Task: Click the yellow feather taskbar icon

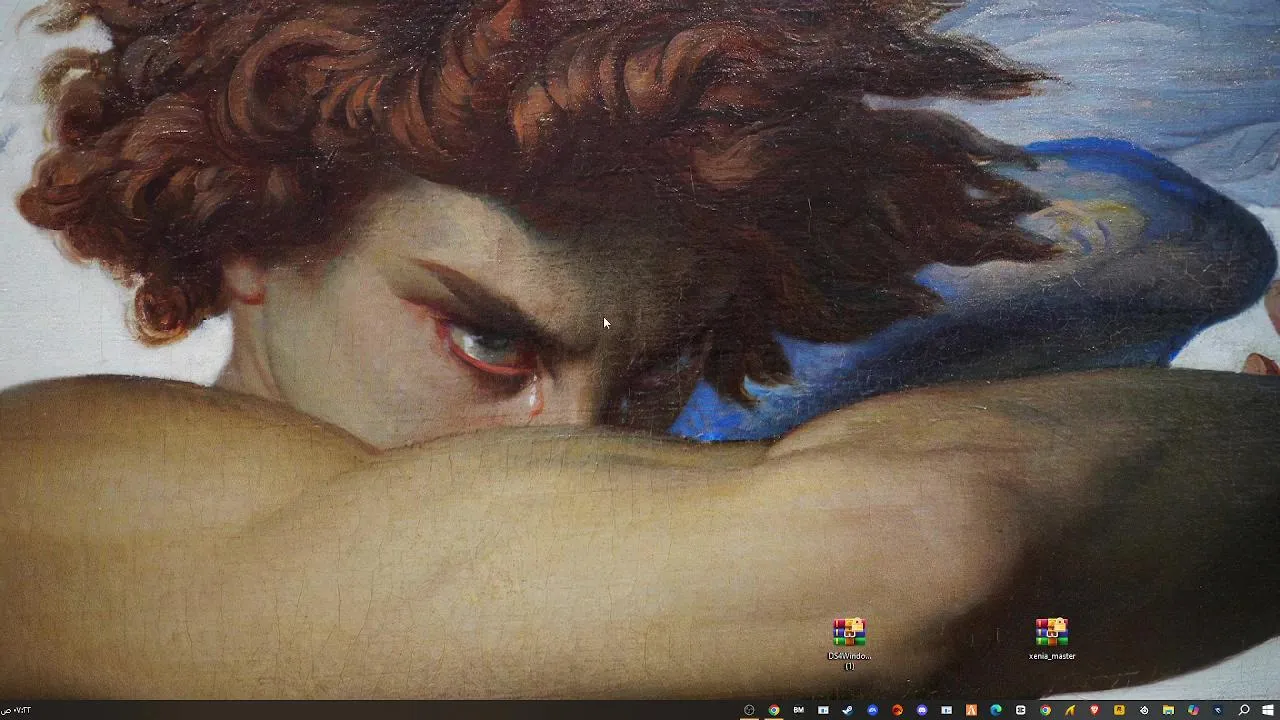Action: coord(1070,710)
